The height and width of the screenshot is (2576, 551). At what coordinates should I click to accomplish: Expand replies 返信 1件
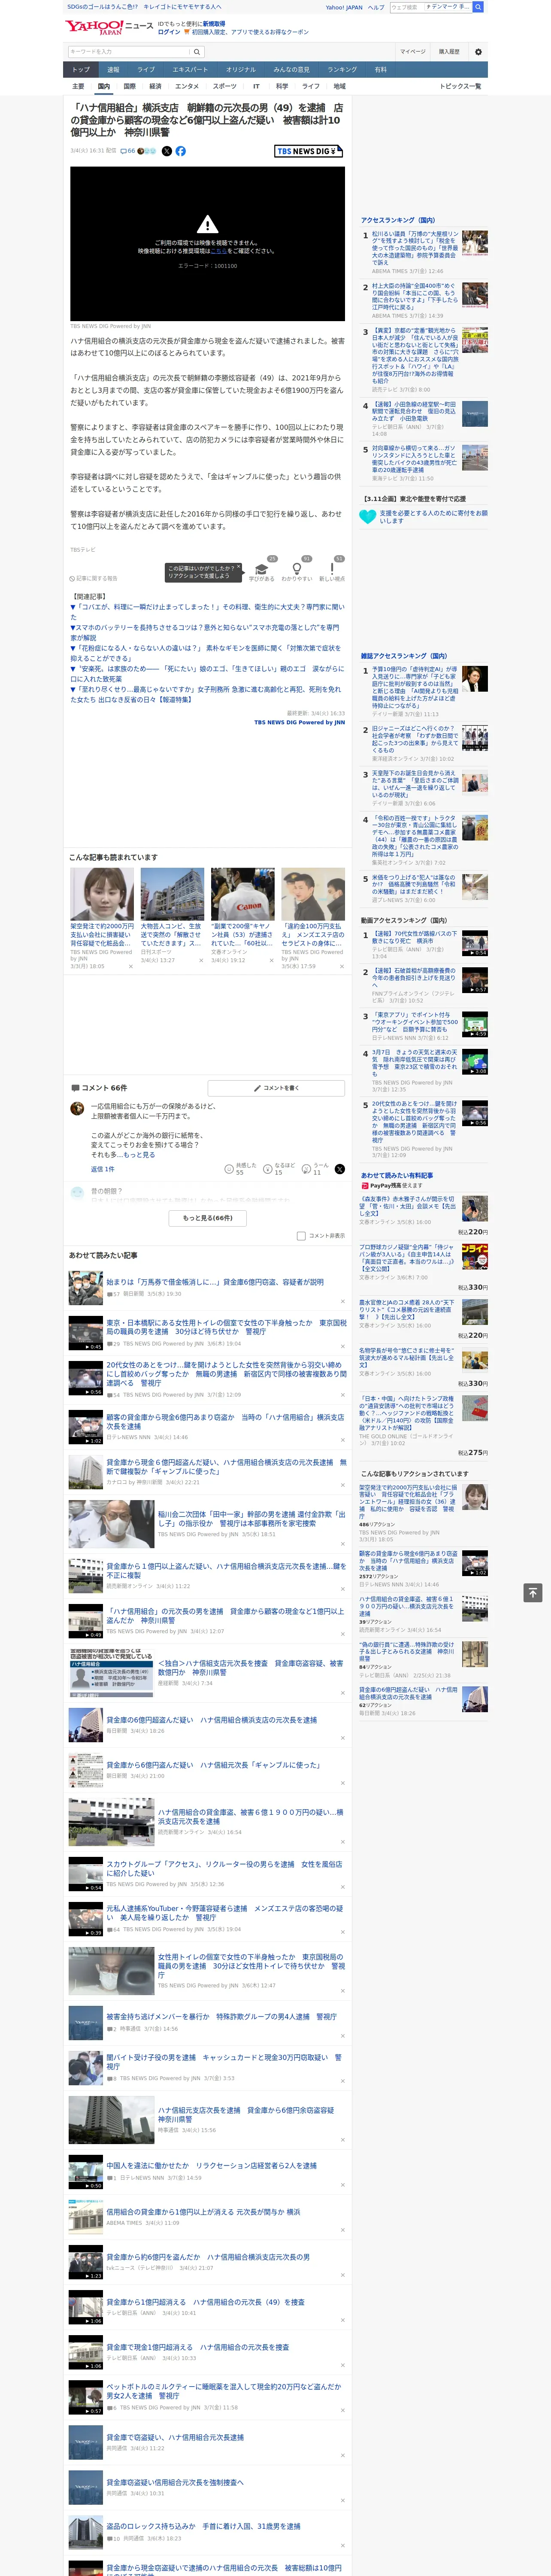(103, 1169)
